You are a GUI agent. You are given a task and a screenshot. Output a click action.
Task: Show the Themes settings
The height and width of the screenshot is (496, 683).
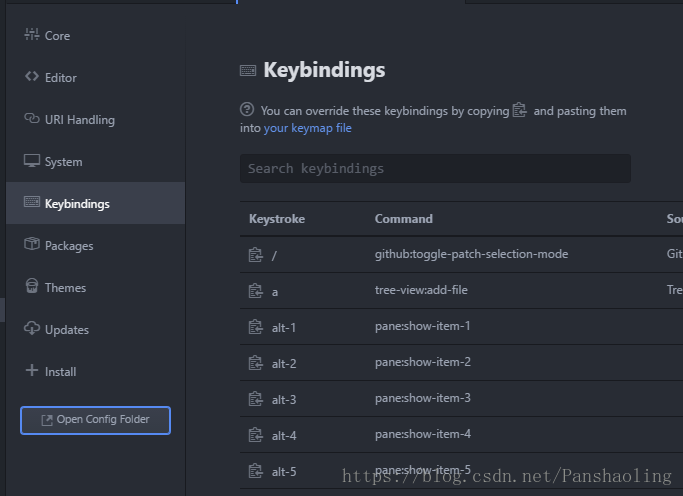[65, 288]
